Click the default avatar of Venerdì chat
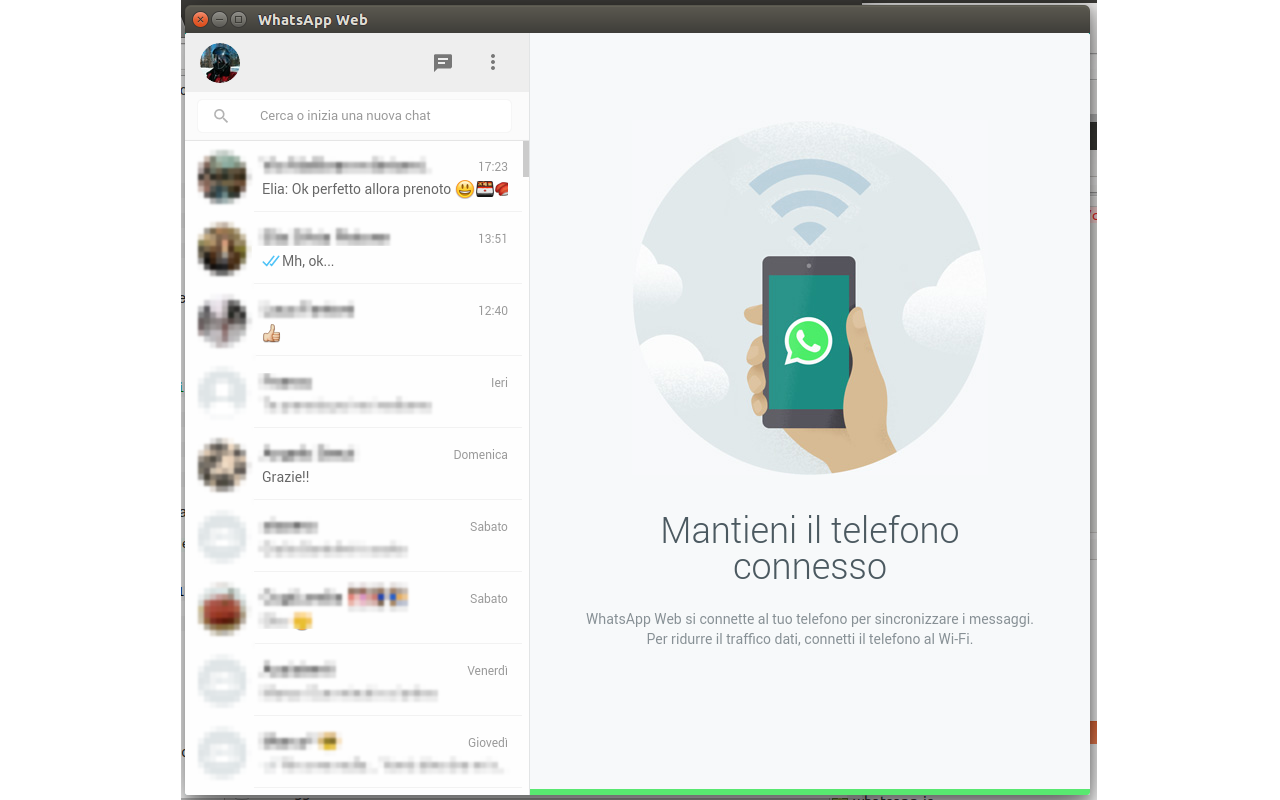 (222, 681)
